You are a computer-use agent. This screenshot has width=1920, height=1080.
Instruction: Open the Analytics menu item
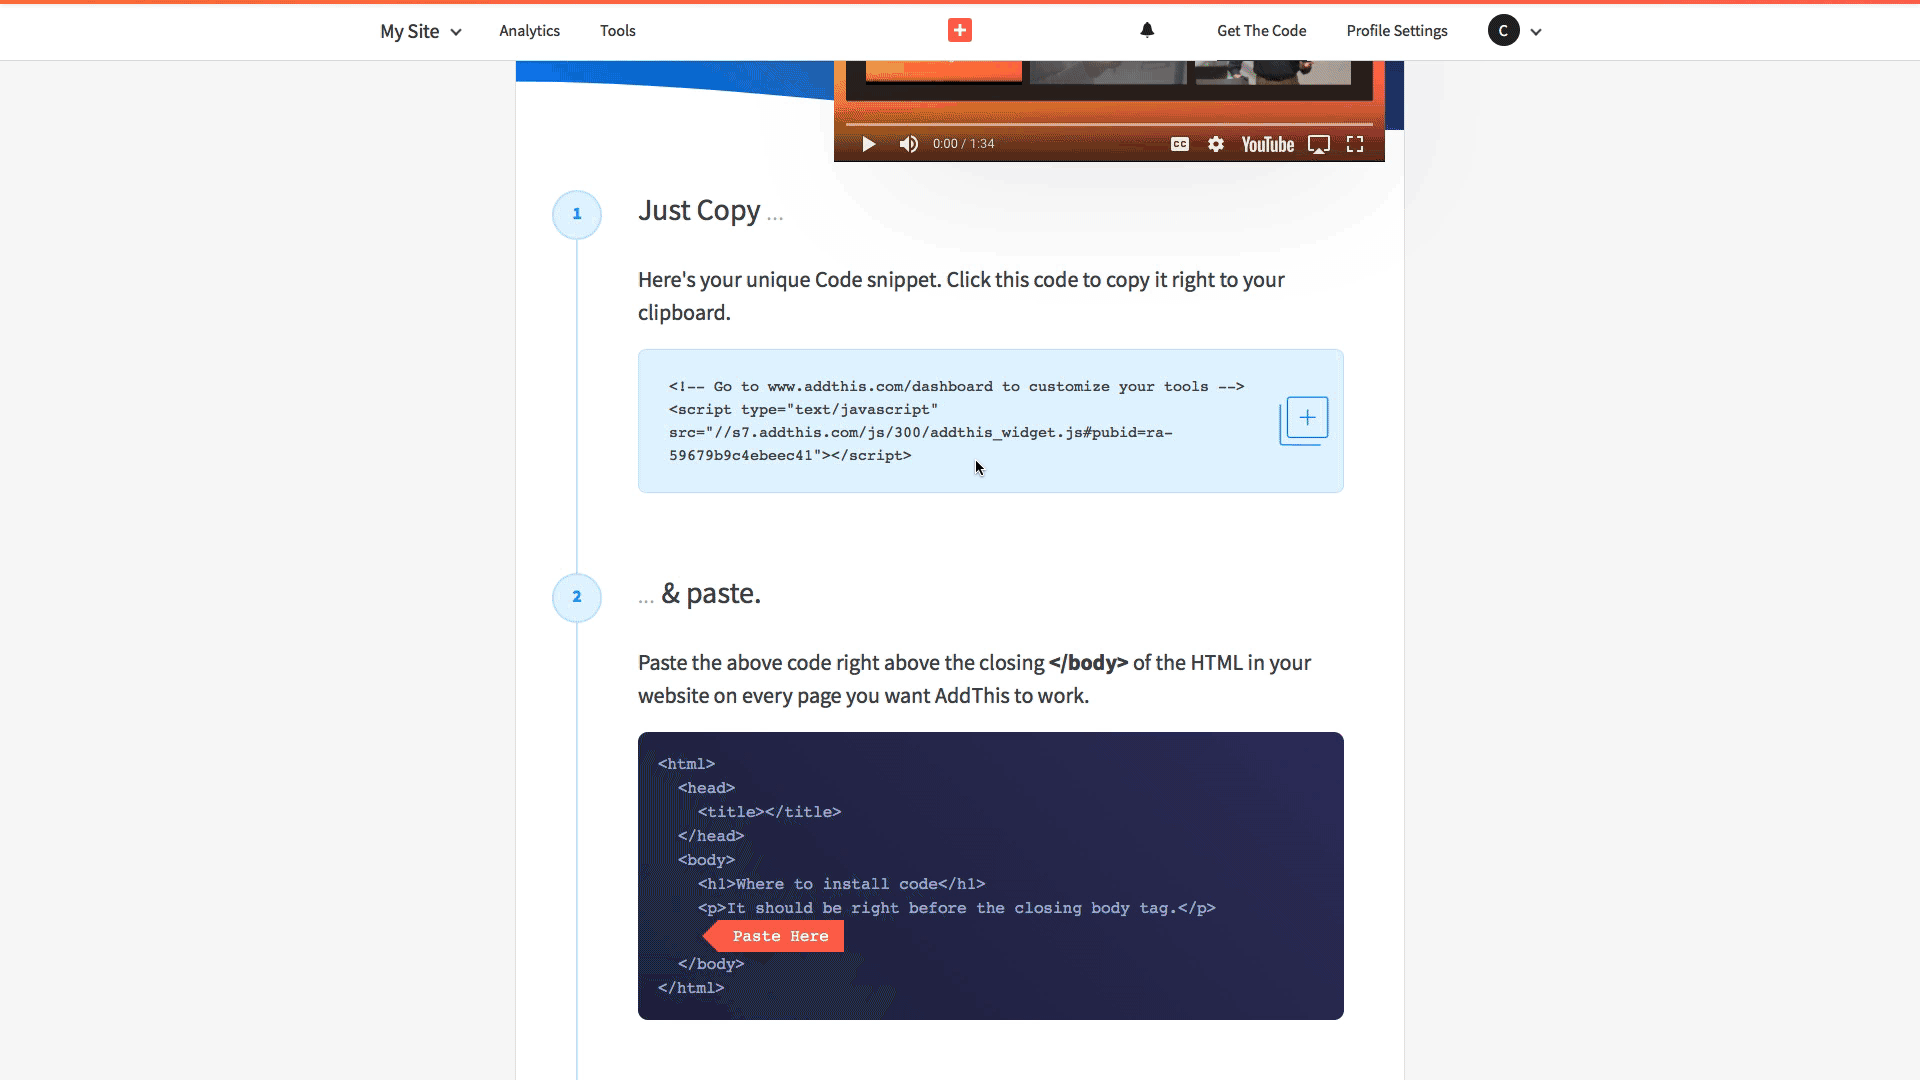pos(529,31)
